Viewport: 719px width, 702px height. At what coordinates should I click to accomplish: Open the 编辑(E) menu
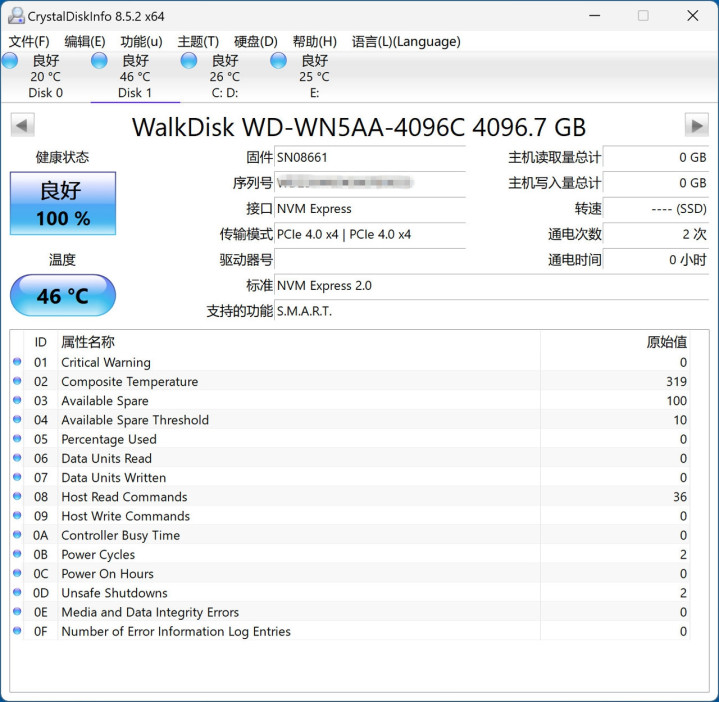click(x=85, y=42)
